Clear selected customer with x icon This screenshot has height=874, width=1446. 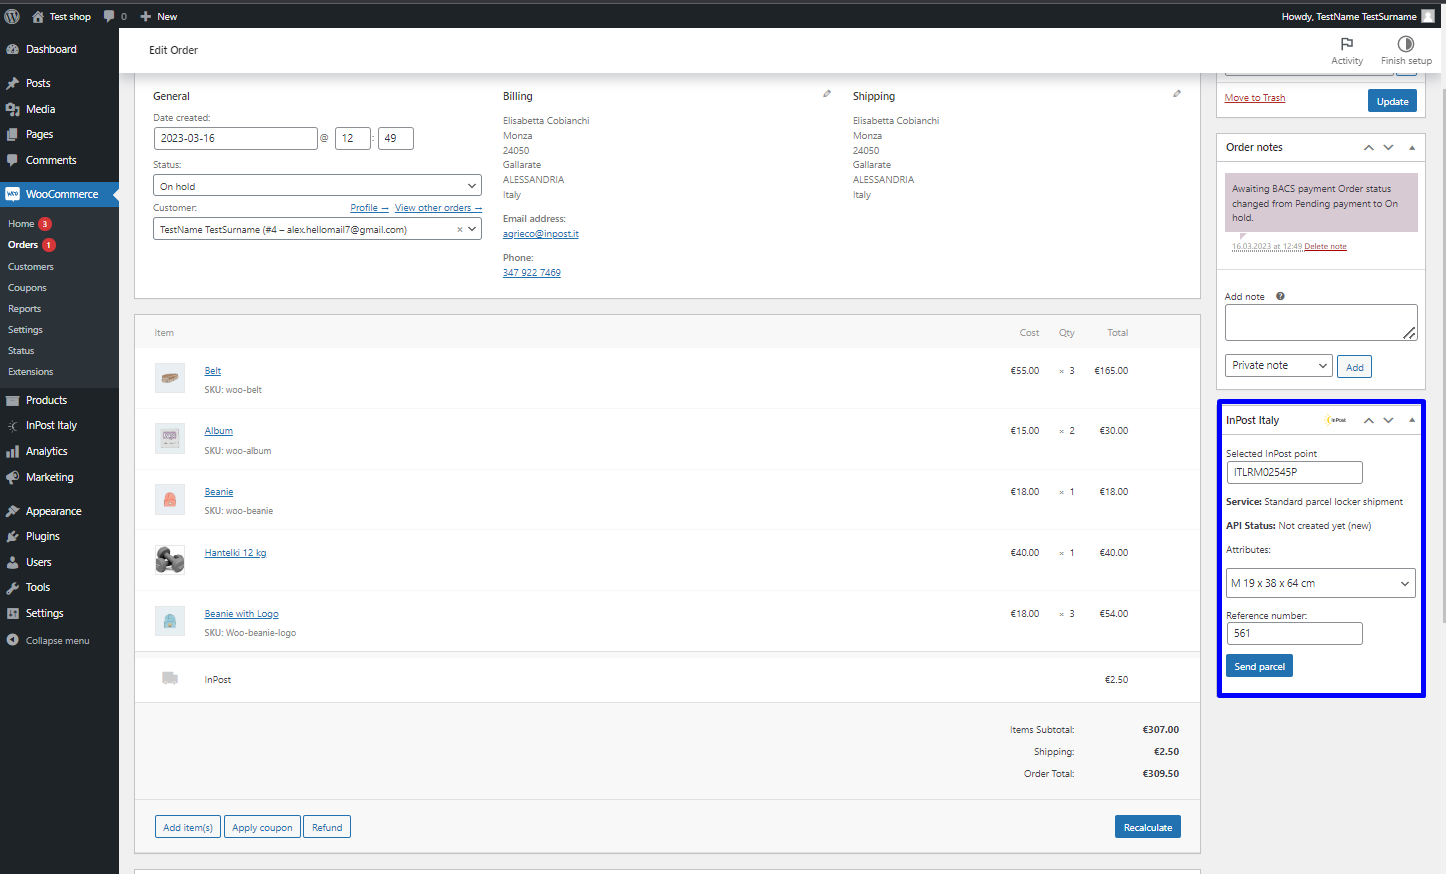pyautogui.click(x=460, y=230)
